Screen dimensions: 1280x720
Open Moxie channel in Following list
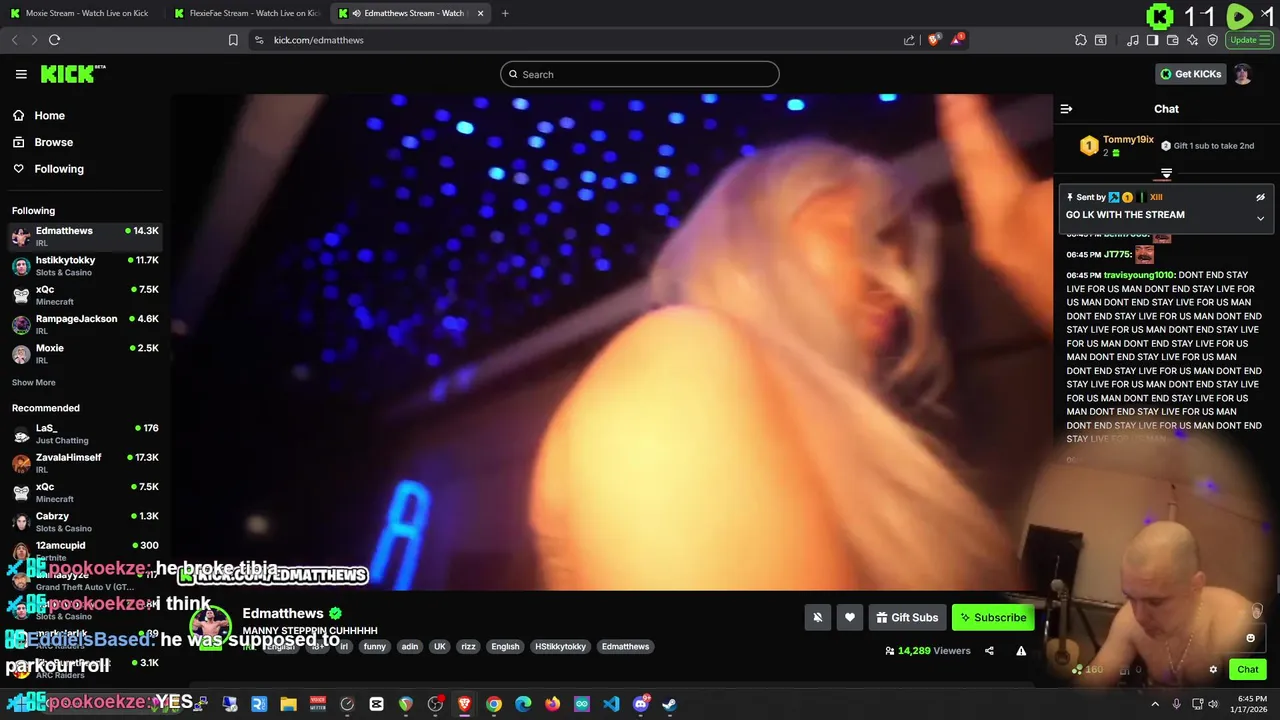point(85,353)
